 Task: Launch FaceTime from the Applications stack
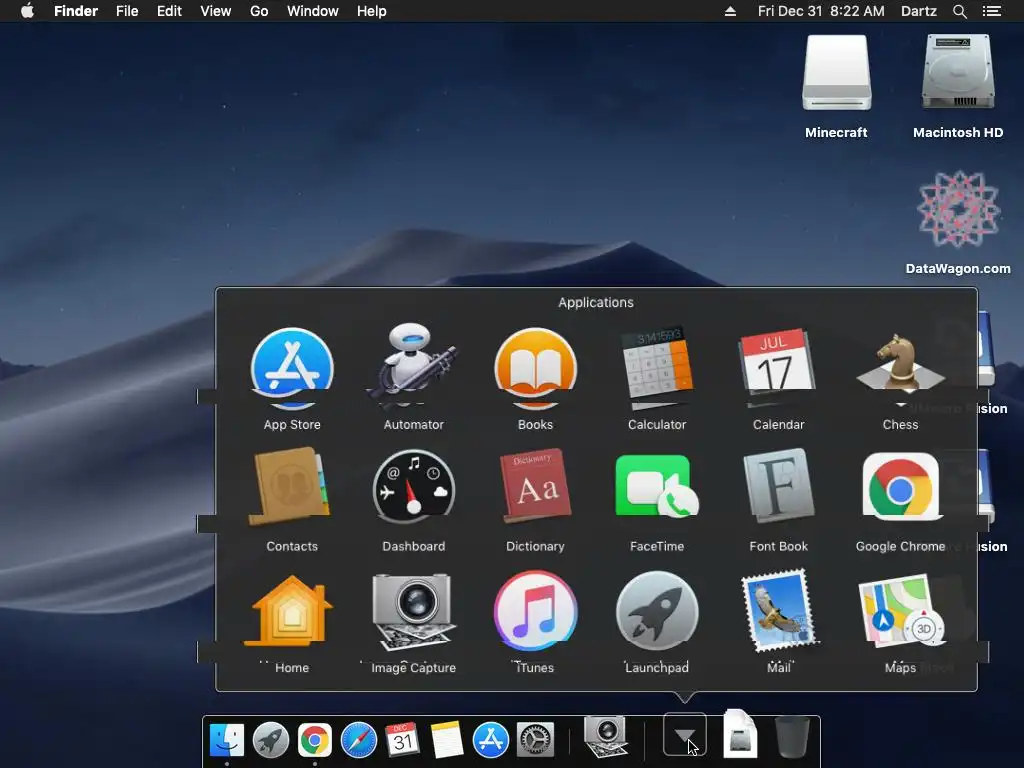click(x=657, y=486)
